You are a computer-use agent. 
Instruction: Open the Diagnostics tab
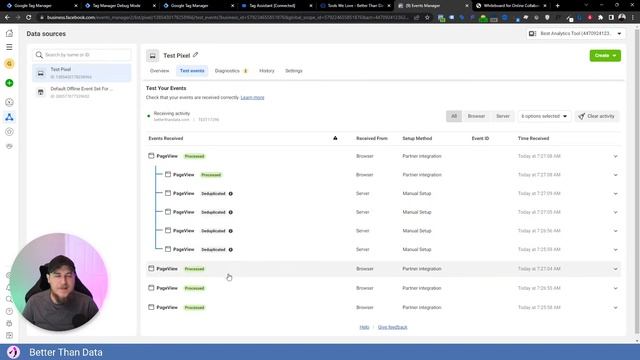(x=231, y=71)
